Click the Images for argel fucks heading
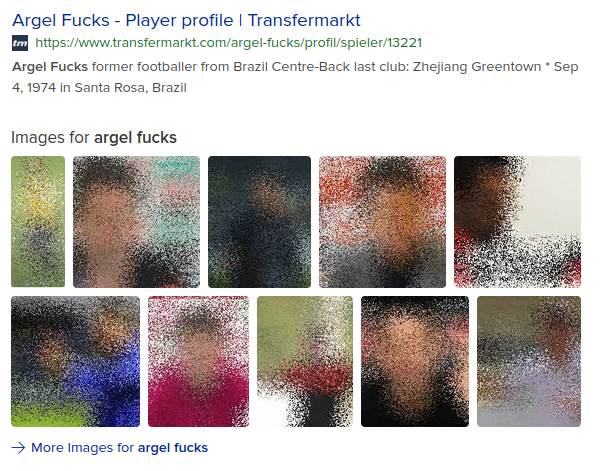The image size is (600, 471). pyautogui.click(x=94, y=137)
